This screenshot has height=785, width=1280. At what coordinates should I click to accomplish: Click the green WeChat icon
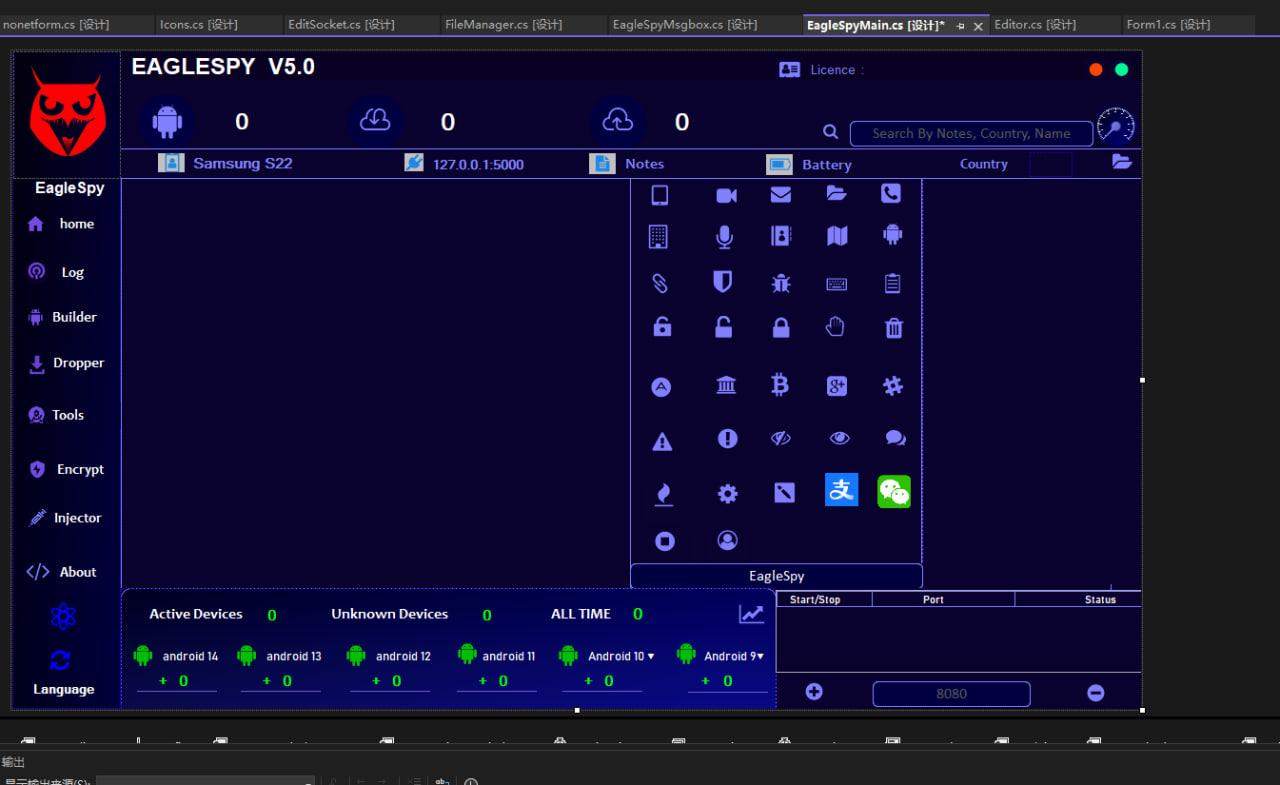pyautogui.click(x=894, y=491)
